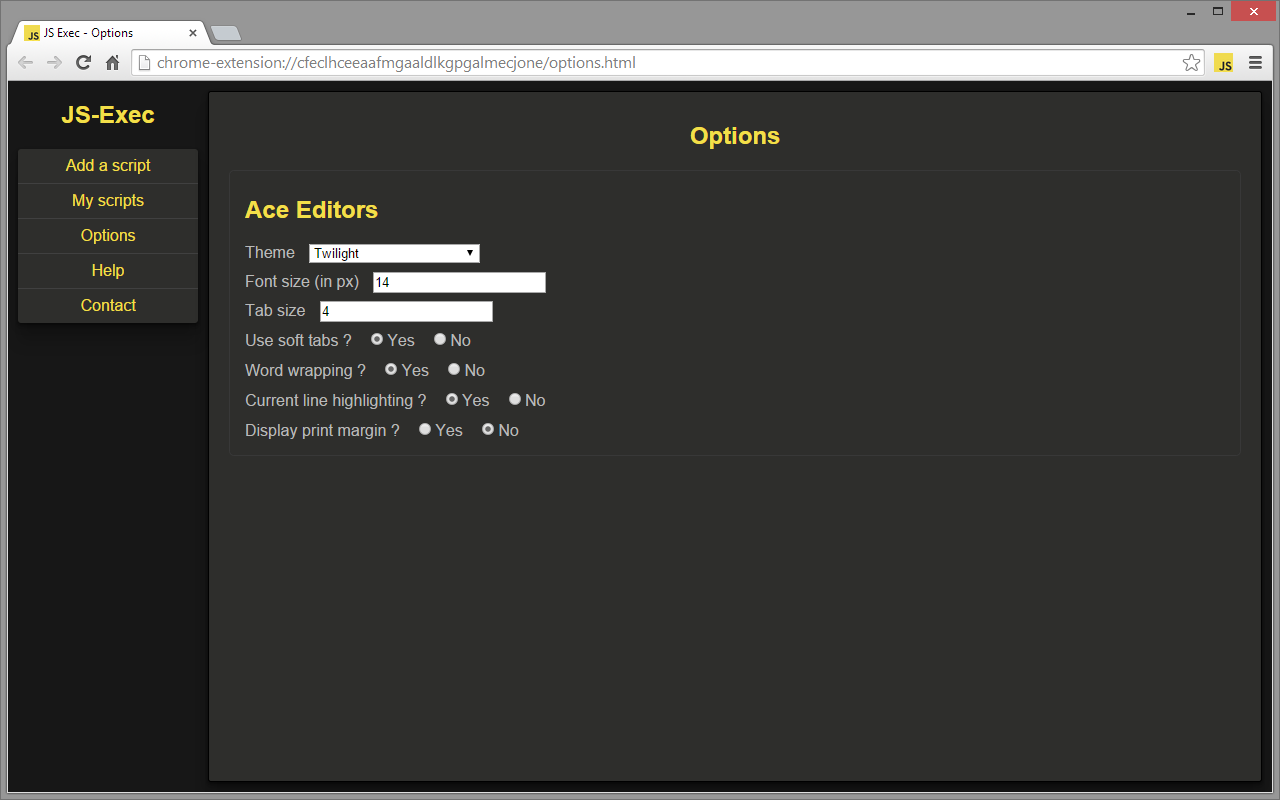The image size is (1280, 800).
Task: Select Yes for Display print margin
Action: [x=425, y=429]
